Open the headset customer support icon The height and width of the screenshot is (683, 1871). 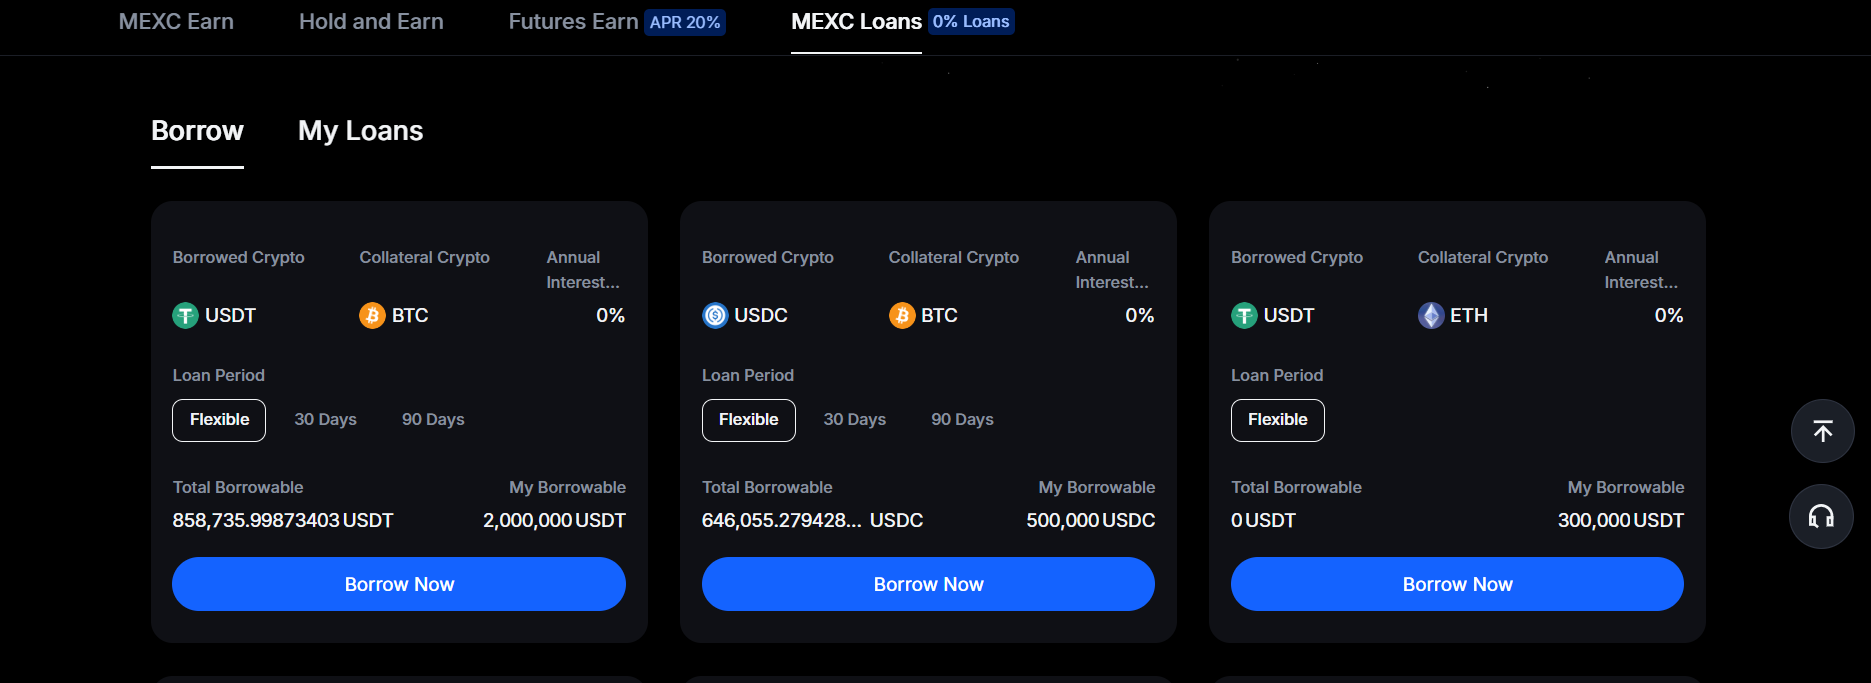(x=1821, y=516)
